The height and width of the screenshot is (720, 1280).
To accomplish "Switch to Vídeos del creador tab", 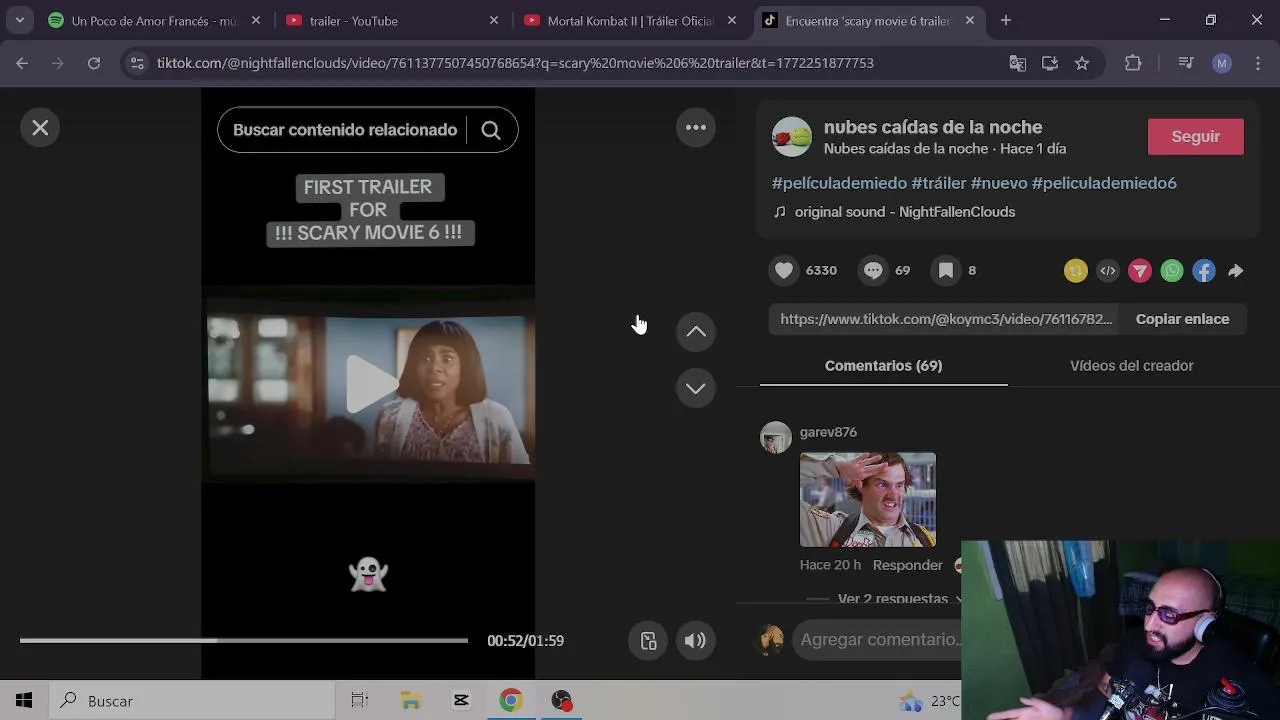I will point(1131,366).
